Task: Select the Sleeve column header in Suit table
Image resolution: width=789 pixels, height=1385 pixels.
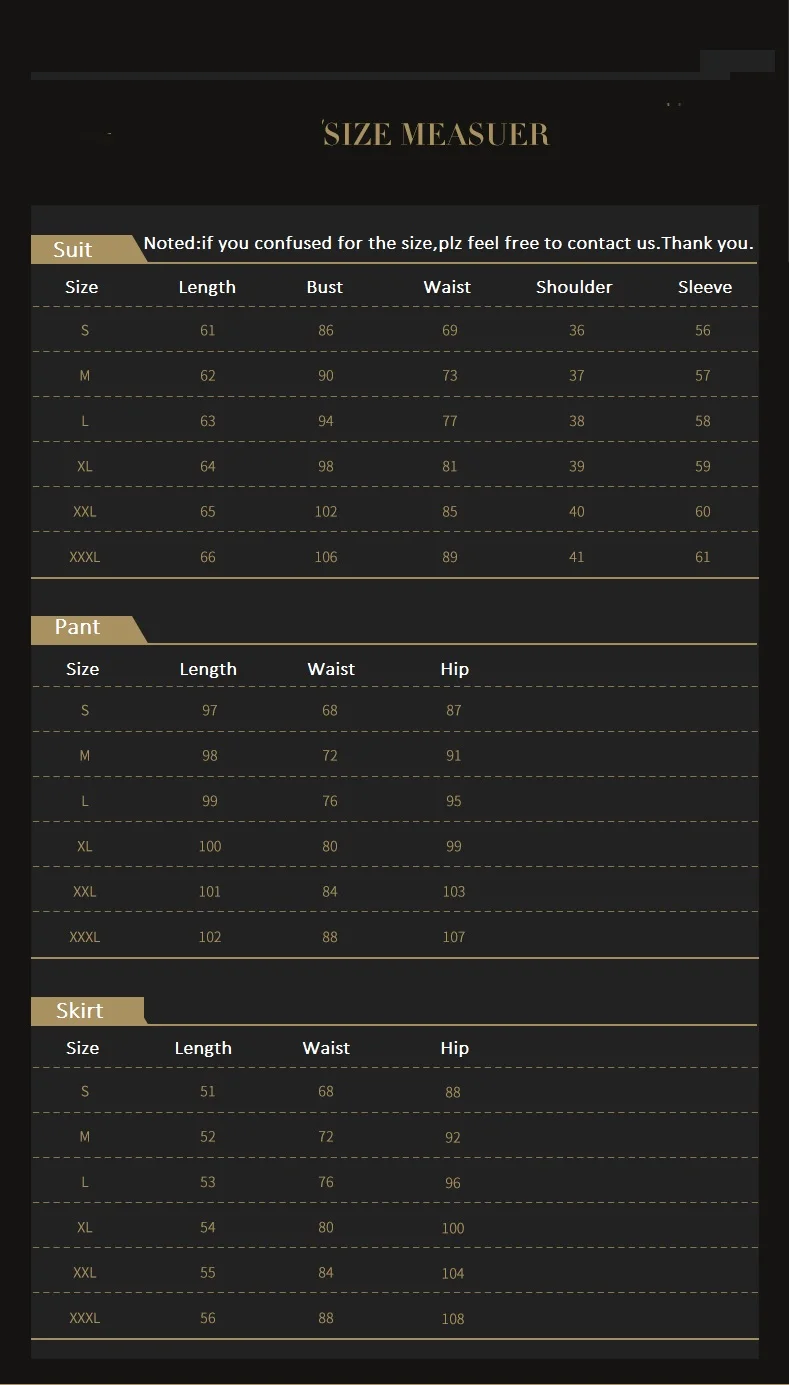Action: [x=705, y=287]
